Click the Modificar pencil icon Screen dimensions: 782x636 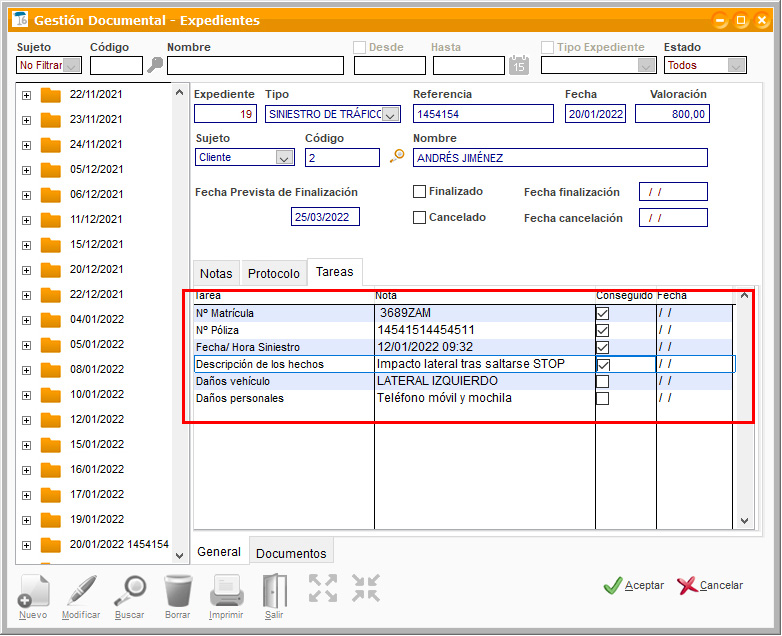81,591
